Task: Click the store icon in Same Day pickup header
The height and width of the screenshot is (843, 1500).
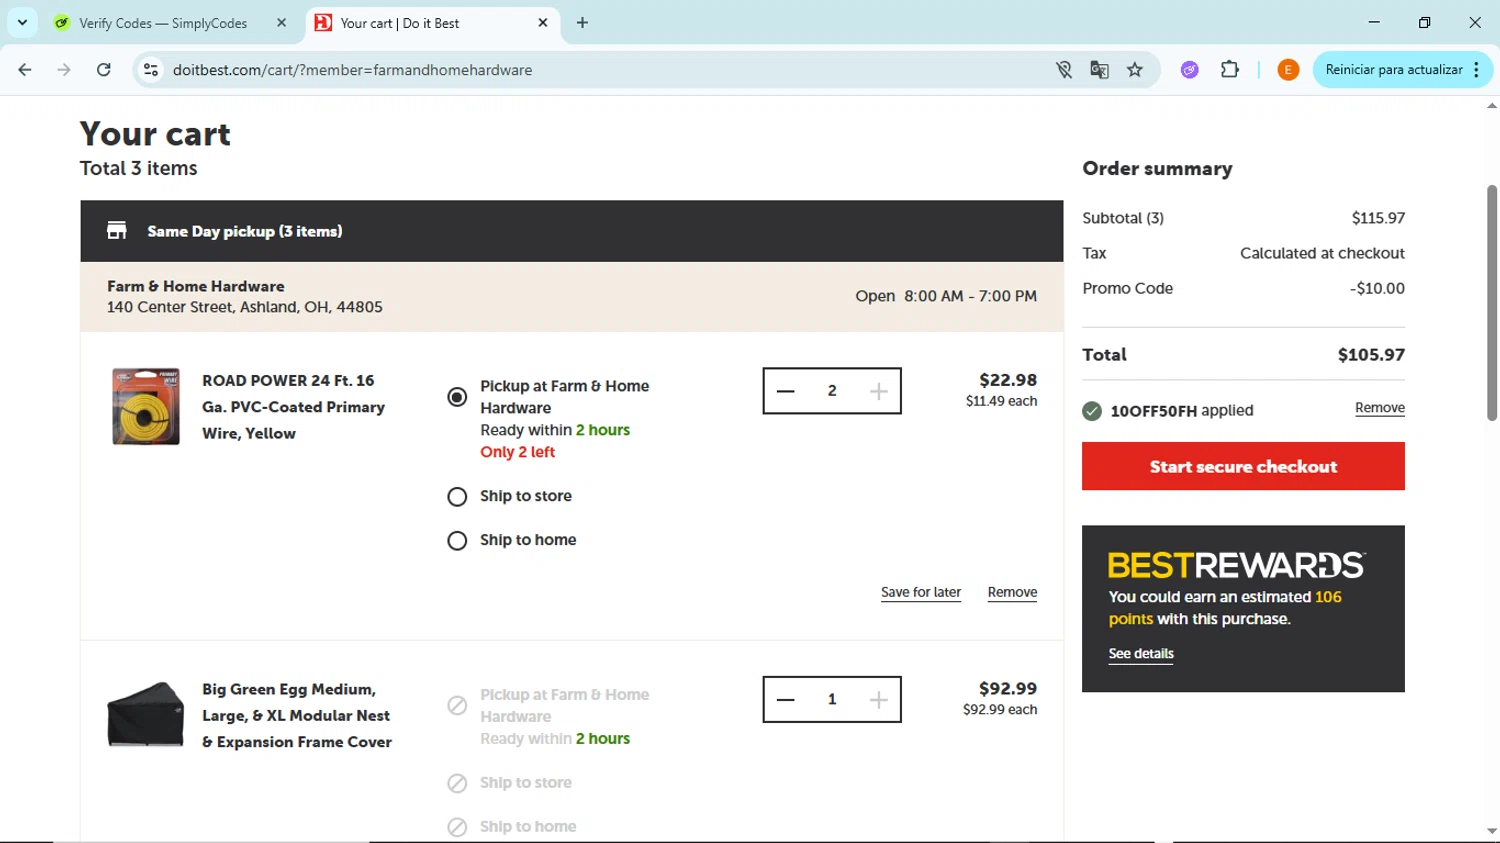Action: click(x=117, y=231)
